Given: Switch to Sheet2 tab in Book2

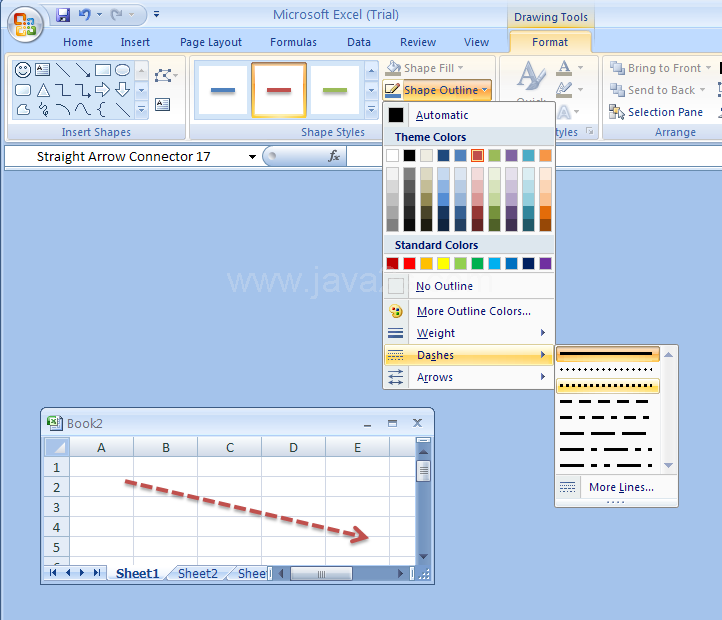Looking at the screenshot, I should [198, 573].
